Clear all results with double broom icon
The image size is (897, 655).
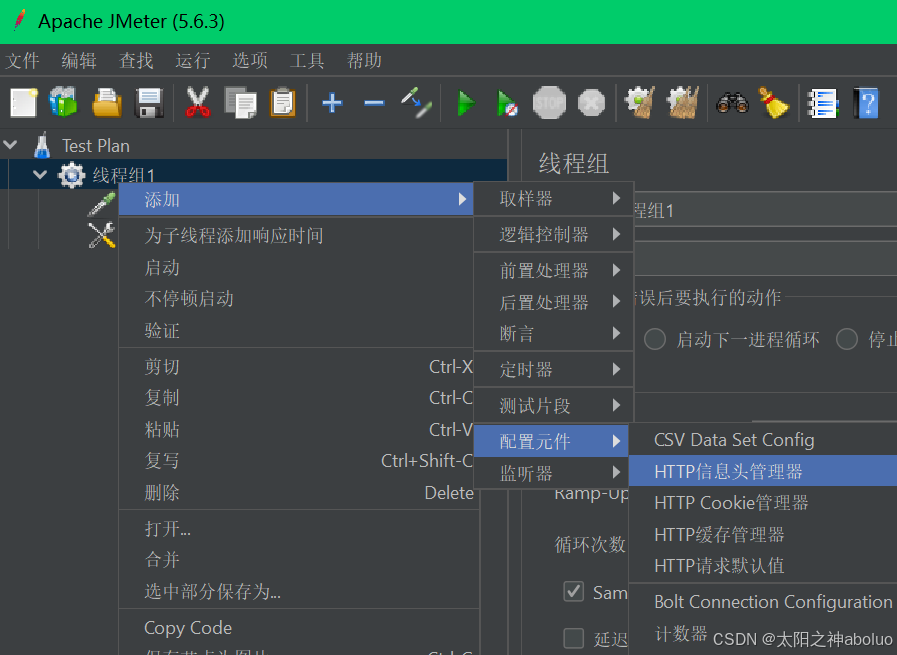tap(683, 102)
